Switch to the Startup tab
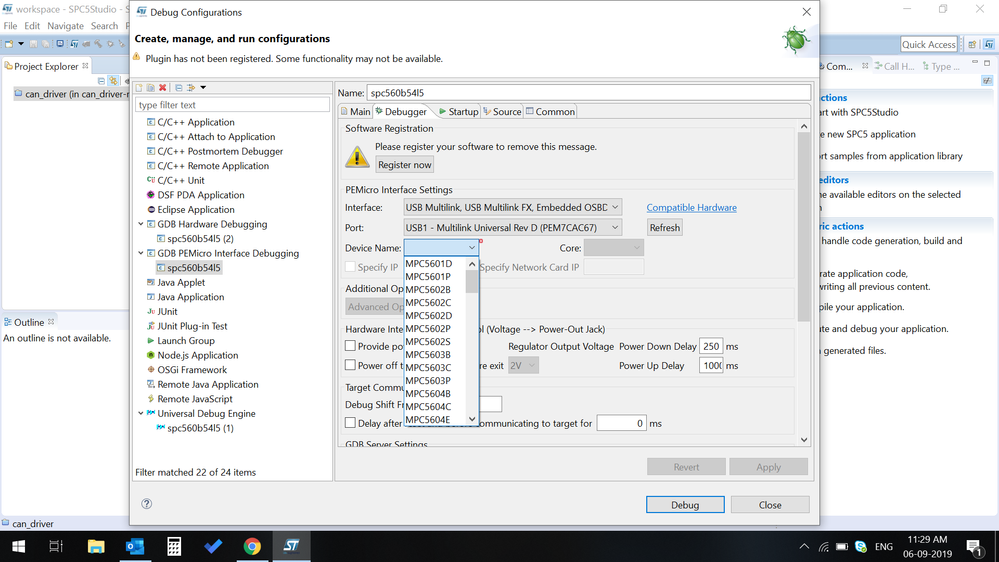Viewport: 999px width, 562px height. (x=459, y=112)
